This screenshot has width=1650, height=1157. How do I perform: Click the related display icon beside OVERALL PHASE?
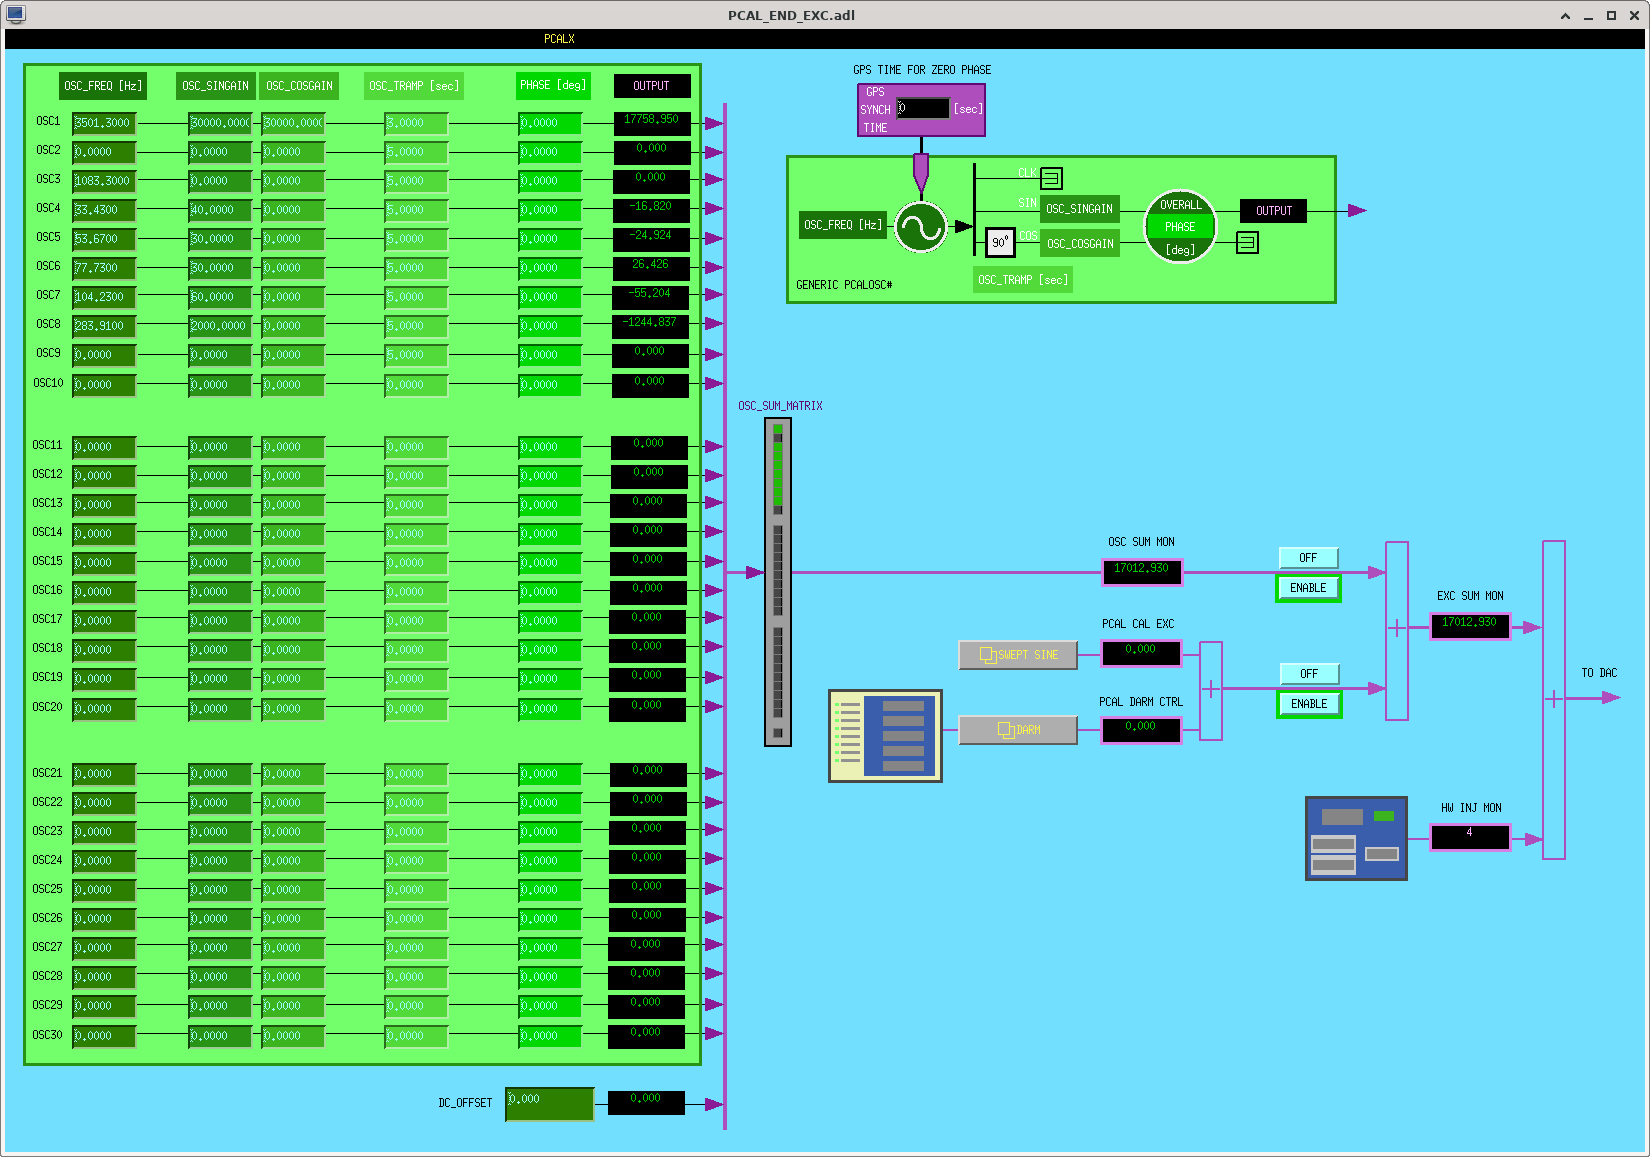(x=1247, y=242)
